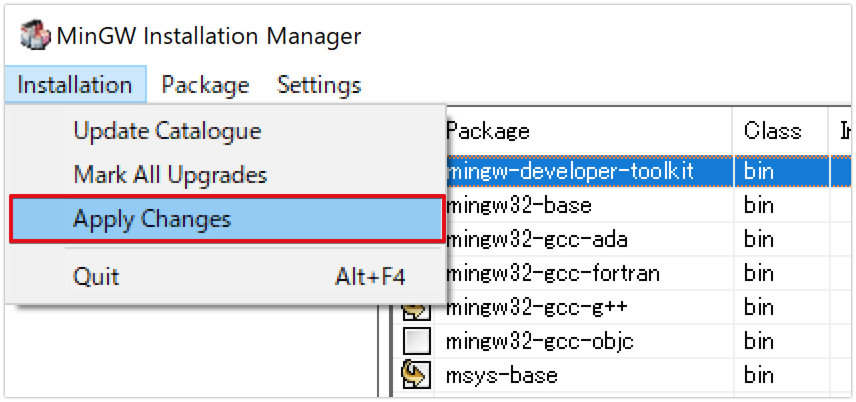Image resolution: width=856 pixels, height=402 pixels.
Task: Click the mingw32-gcc-objc package name
Action: click(540, 342)
